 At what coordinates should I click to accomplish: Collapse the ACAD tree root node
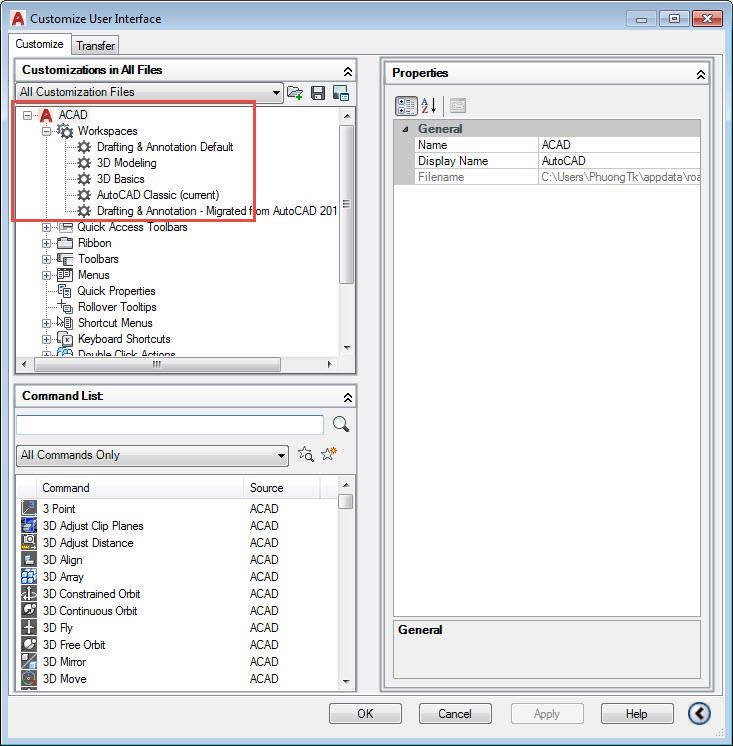28,115
